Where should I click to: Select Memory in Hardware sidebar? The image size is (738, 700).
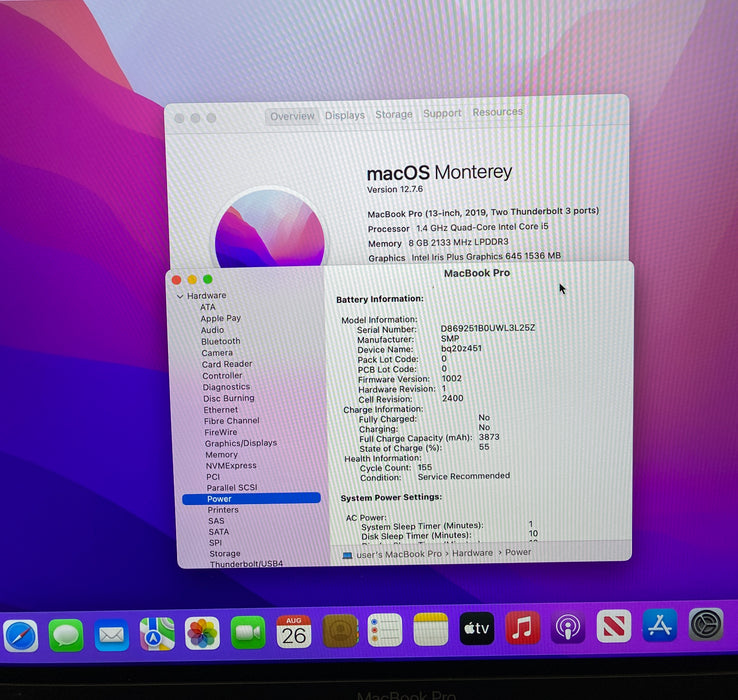pyautogui.click(x=221, y=455)
